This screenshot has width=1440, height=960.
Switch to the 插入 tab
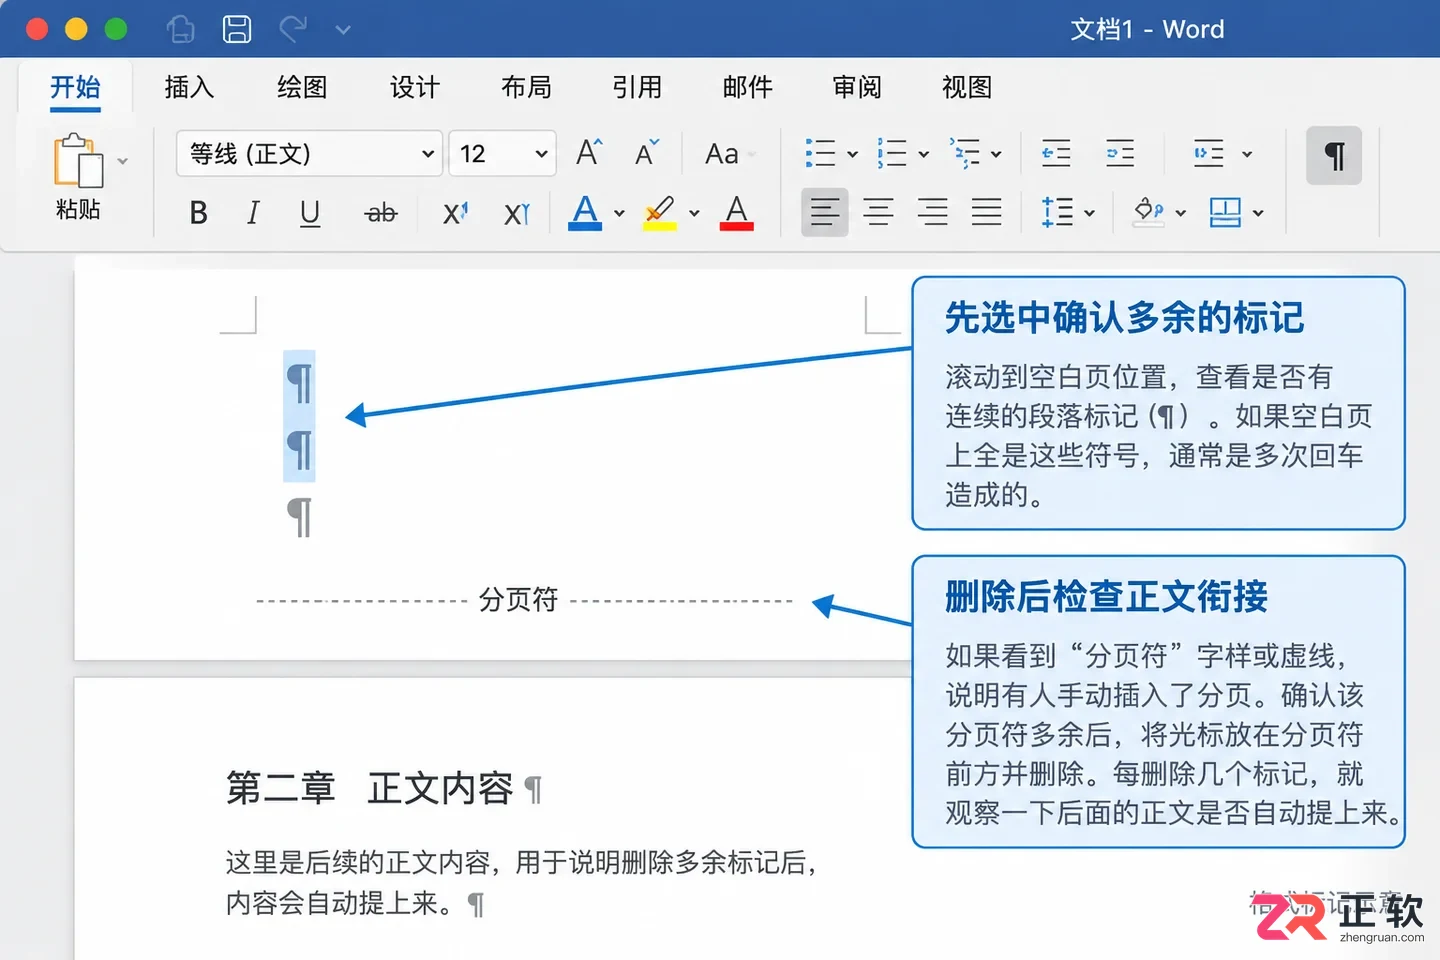tap(189, 88)
